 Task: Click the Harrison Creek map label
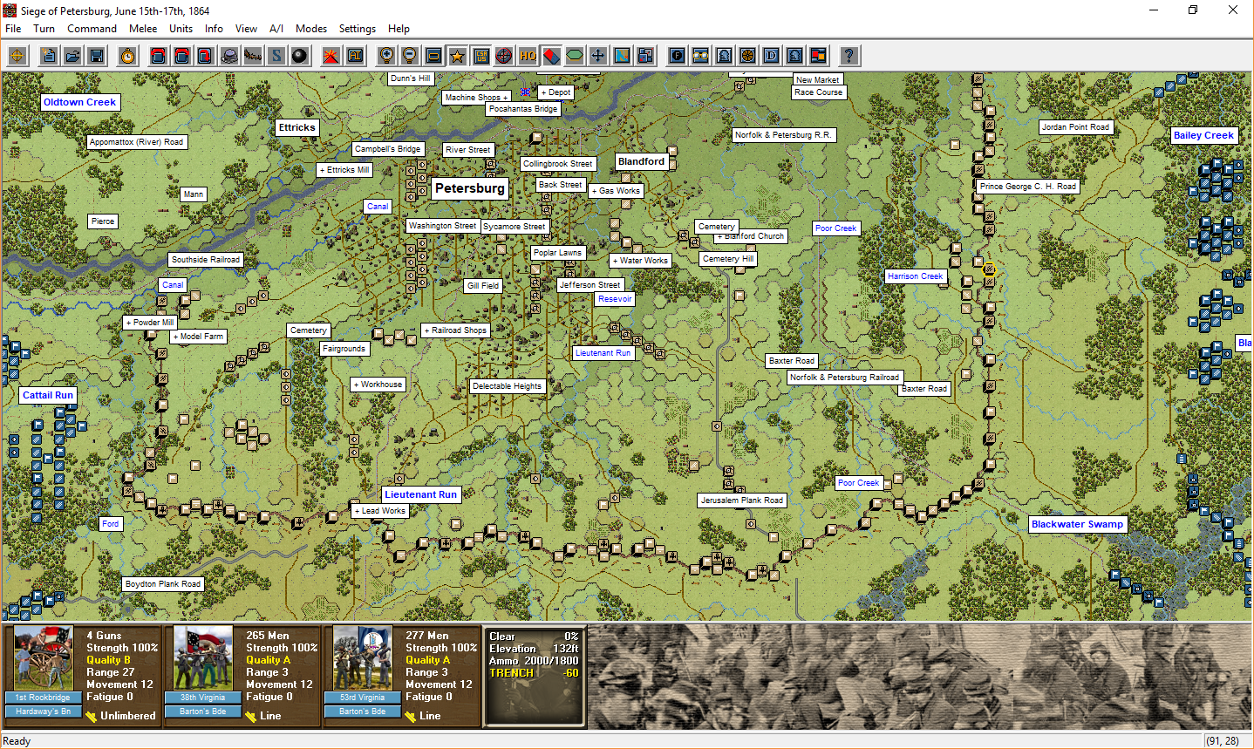916,276
